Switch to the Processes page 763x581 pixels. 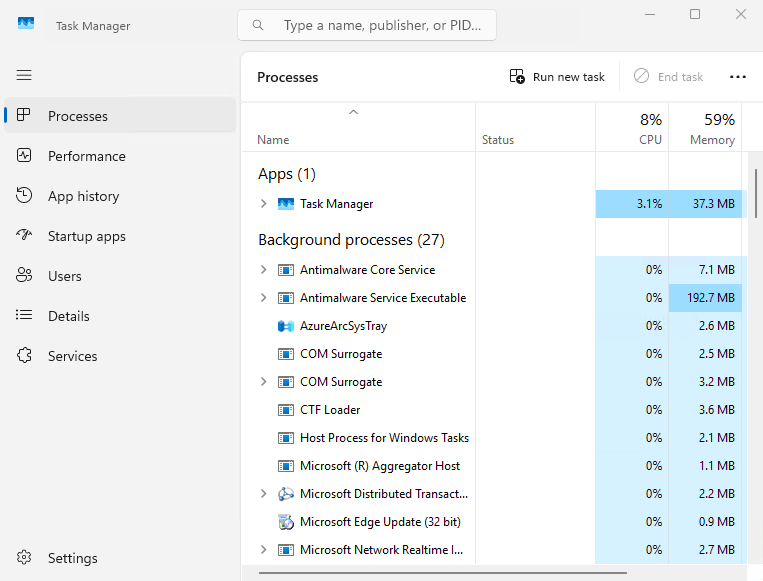pyautogui.click(x=120, y=116)
